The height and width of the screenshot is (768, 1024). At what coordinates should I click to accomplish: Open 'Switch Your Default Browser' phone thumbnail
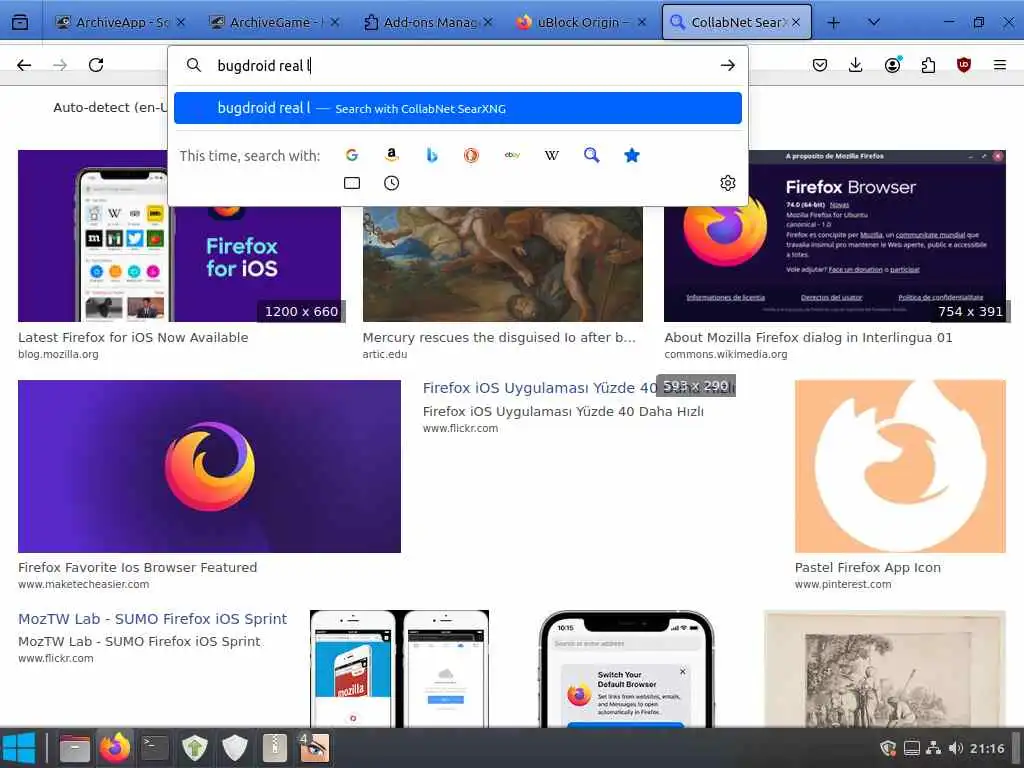click(627, 669)
